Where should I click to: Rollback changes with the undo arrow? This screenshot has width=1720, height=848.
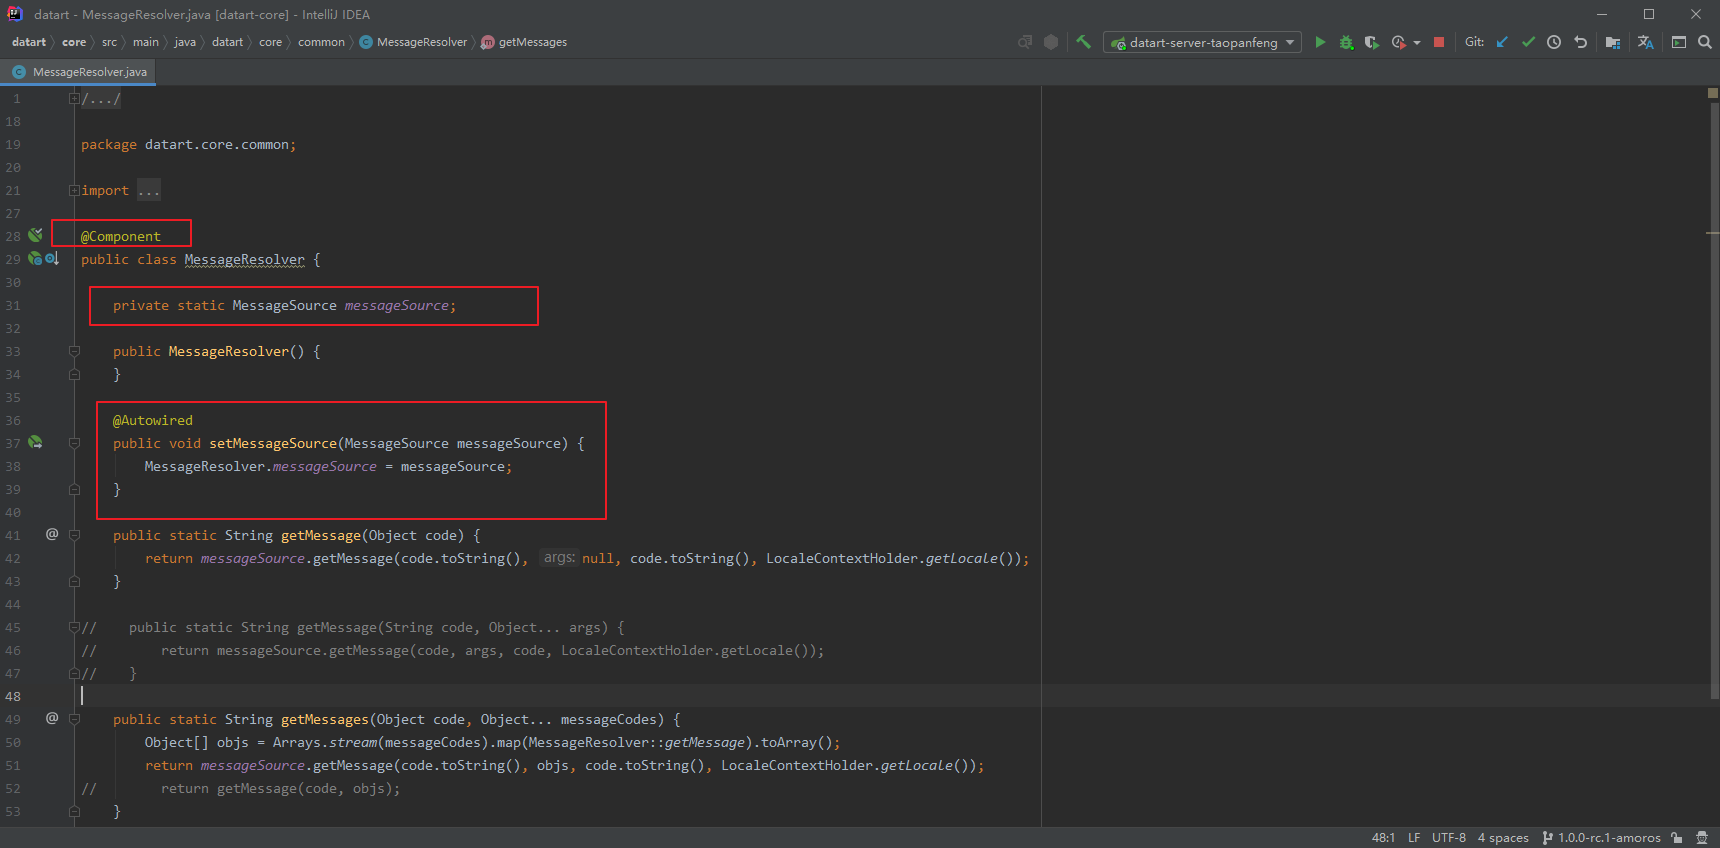tap(1580, 42)
